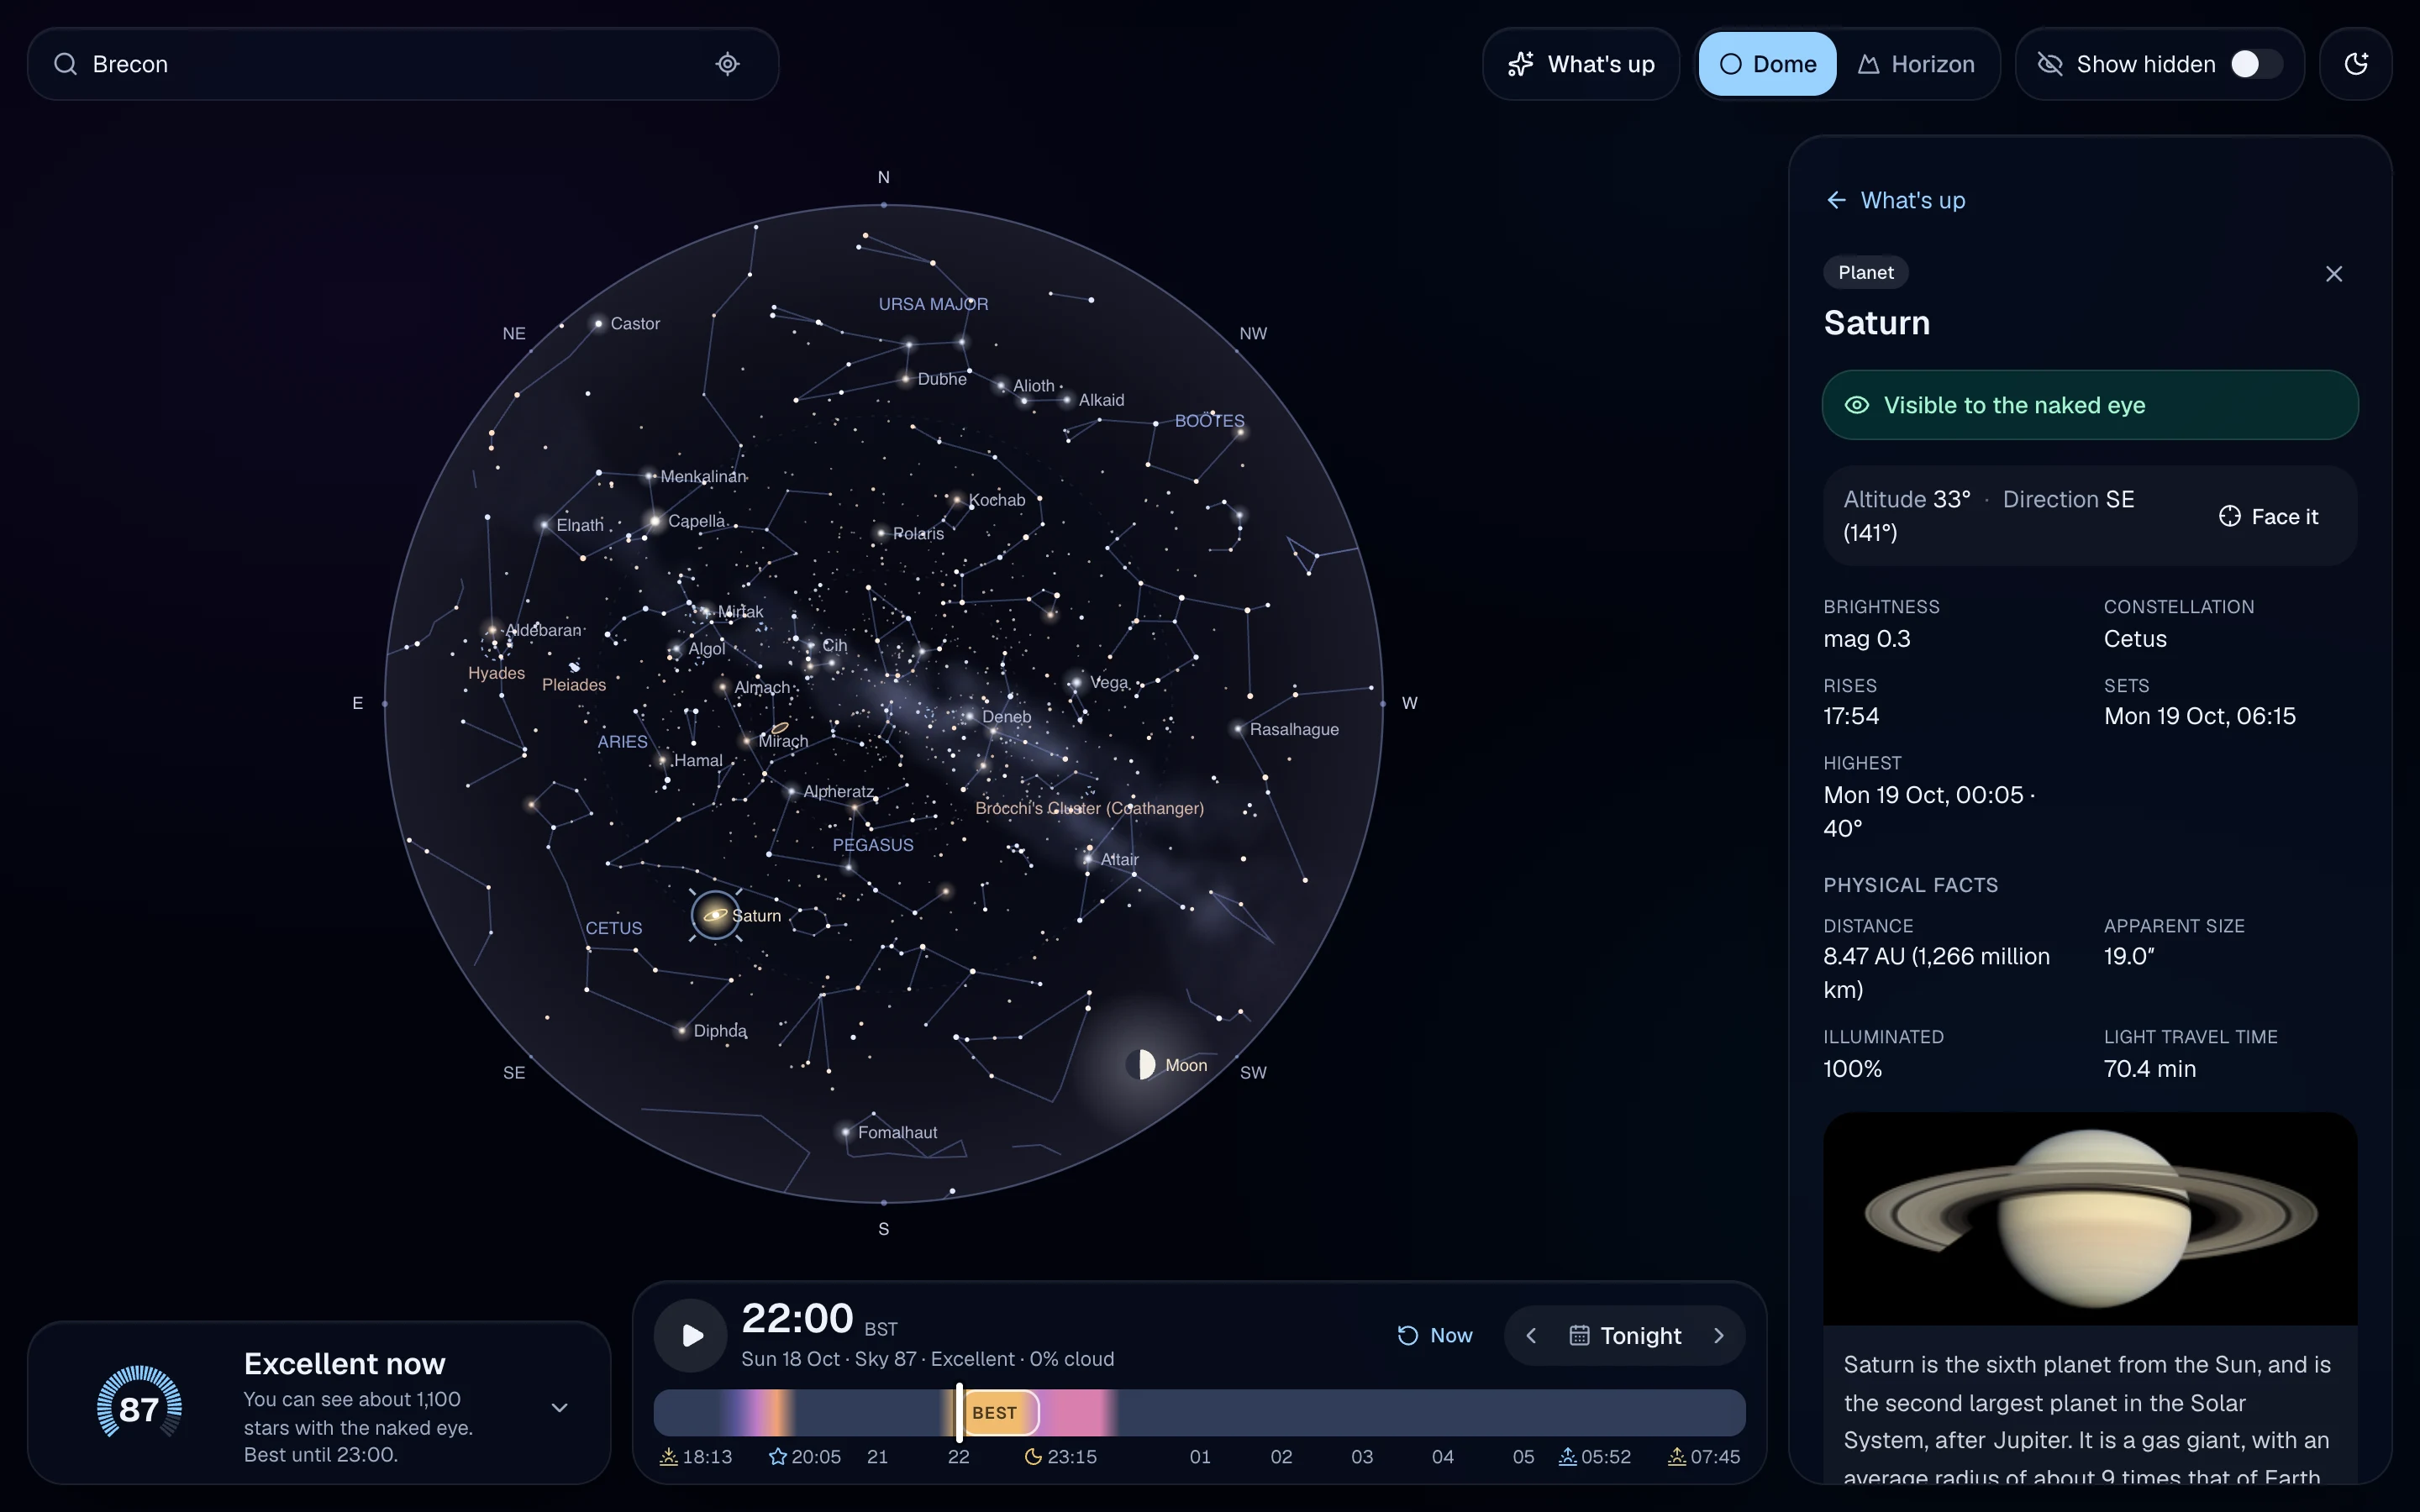Click the 03 hour mark on the timeline
2420x1512 pixels.
click(1361, 1457)
